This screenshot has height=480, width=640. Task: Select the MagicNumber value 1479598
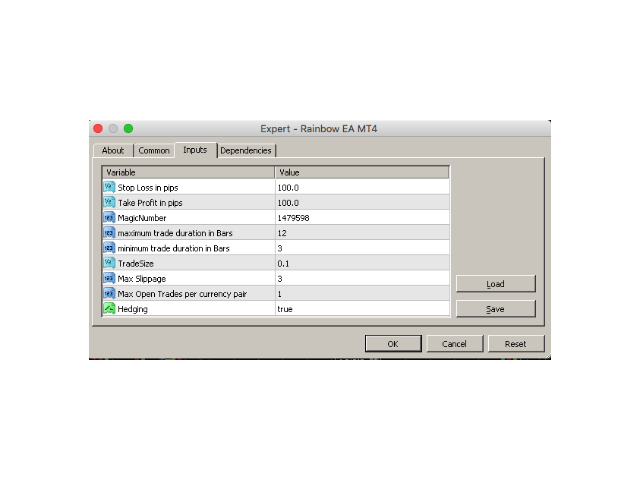click(x=293, y=218)
